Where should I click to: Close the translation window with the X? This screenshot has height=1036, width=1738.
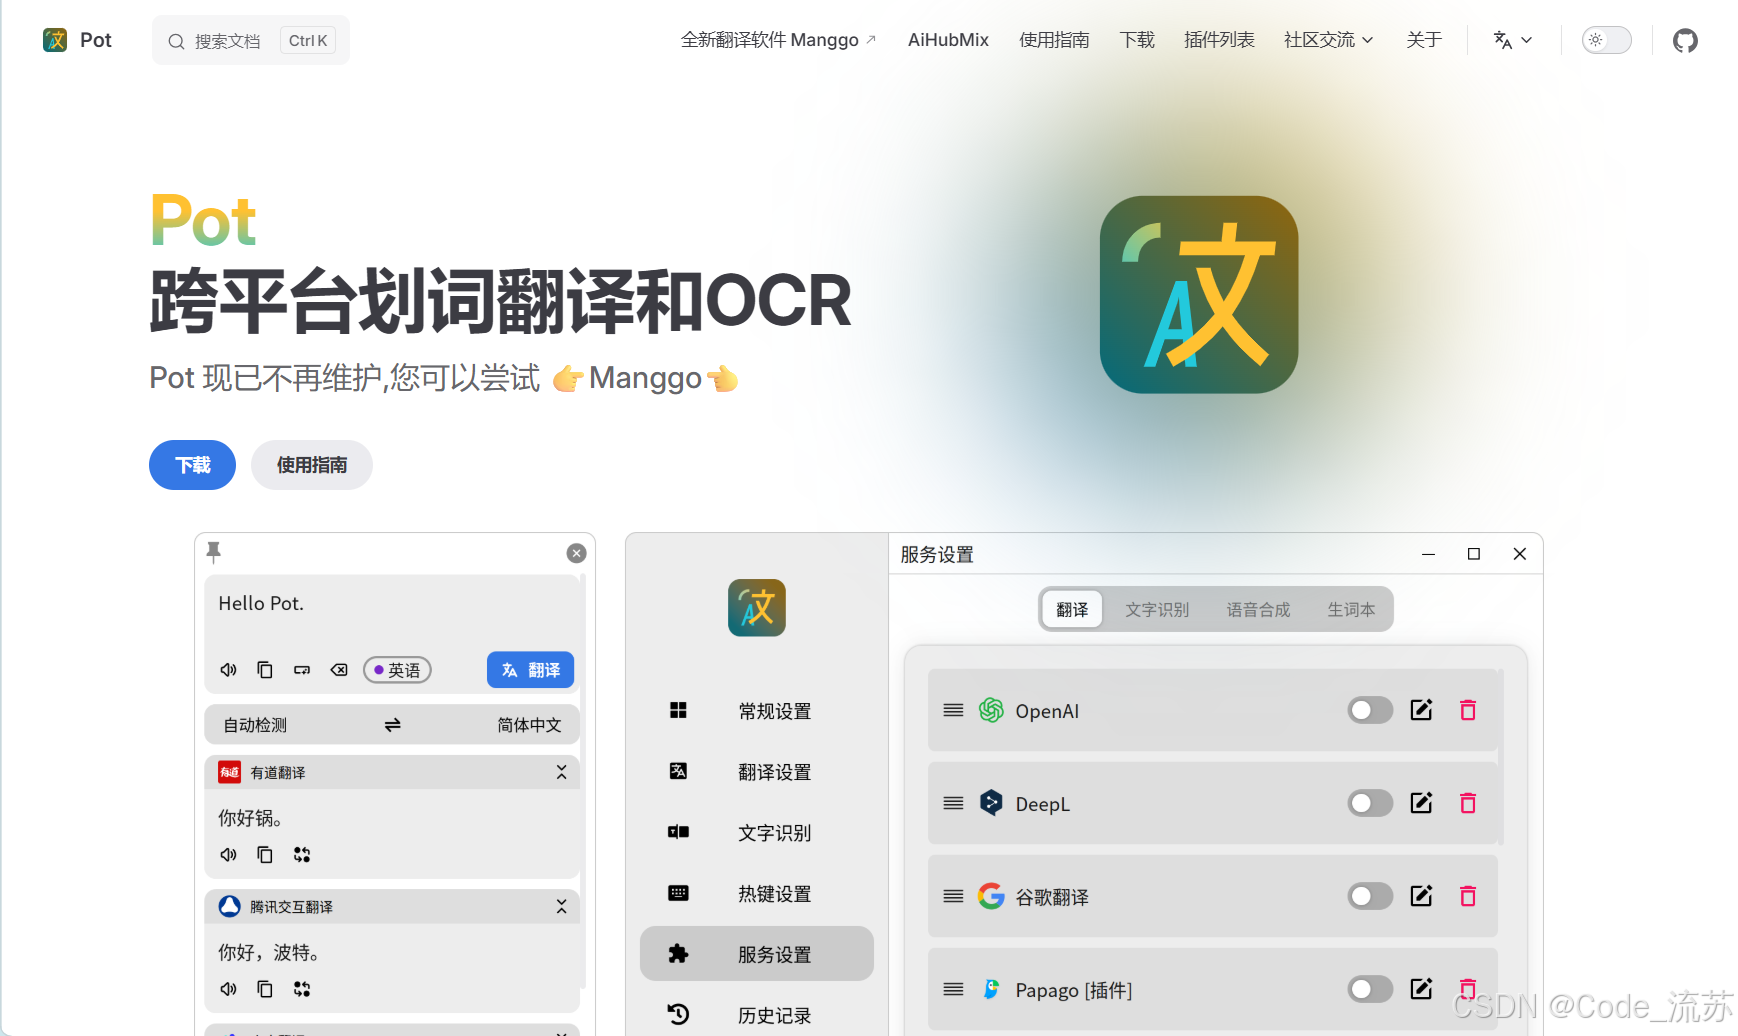pos(576,553)
